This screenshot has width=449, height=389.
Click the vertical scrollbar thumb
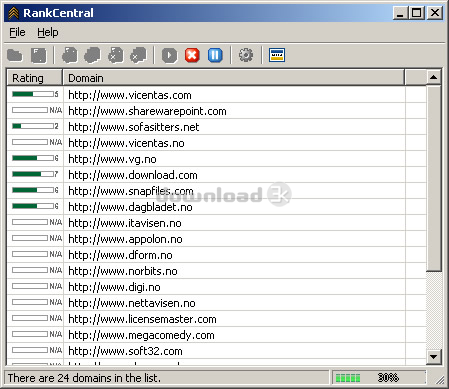434,178
